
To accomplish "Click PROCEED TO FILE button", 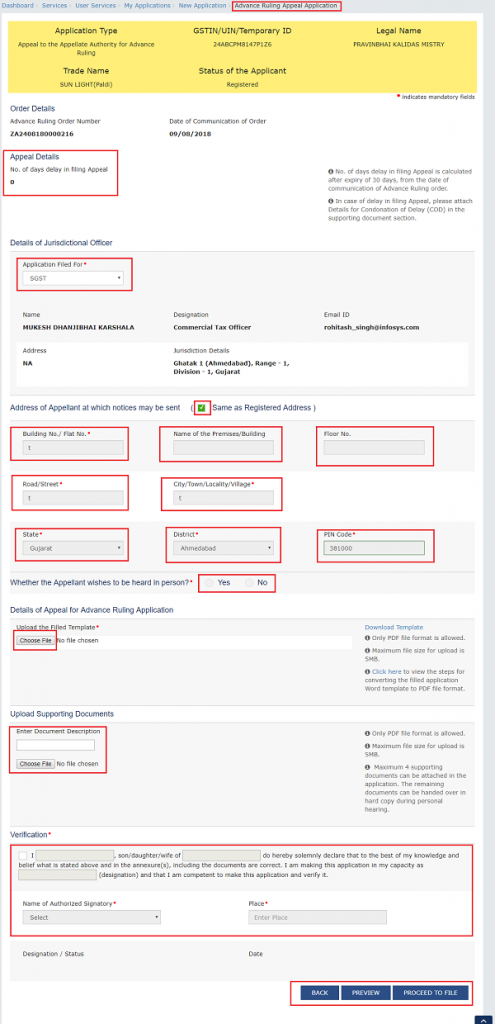I will point(430,993).
